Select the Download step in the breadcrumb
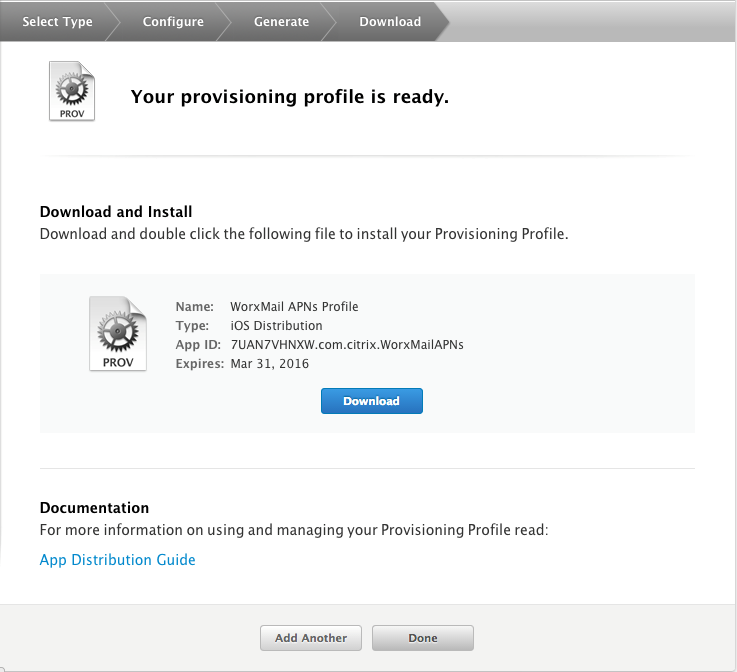Image resolution: width=737 pixels, height=672 pixels. coord(390,21)
